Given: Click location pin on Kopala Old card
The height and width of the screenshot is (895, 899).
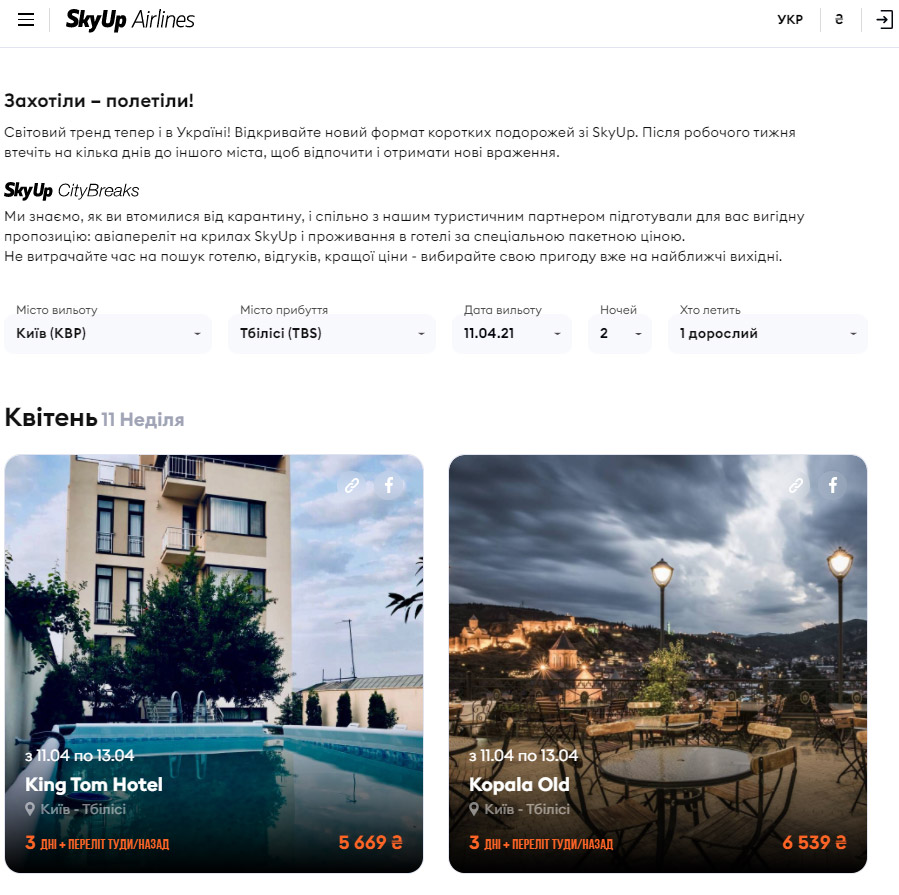Looking at the screenshot, I should 474,809.
